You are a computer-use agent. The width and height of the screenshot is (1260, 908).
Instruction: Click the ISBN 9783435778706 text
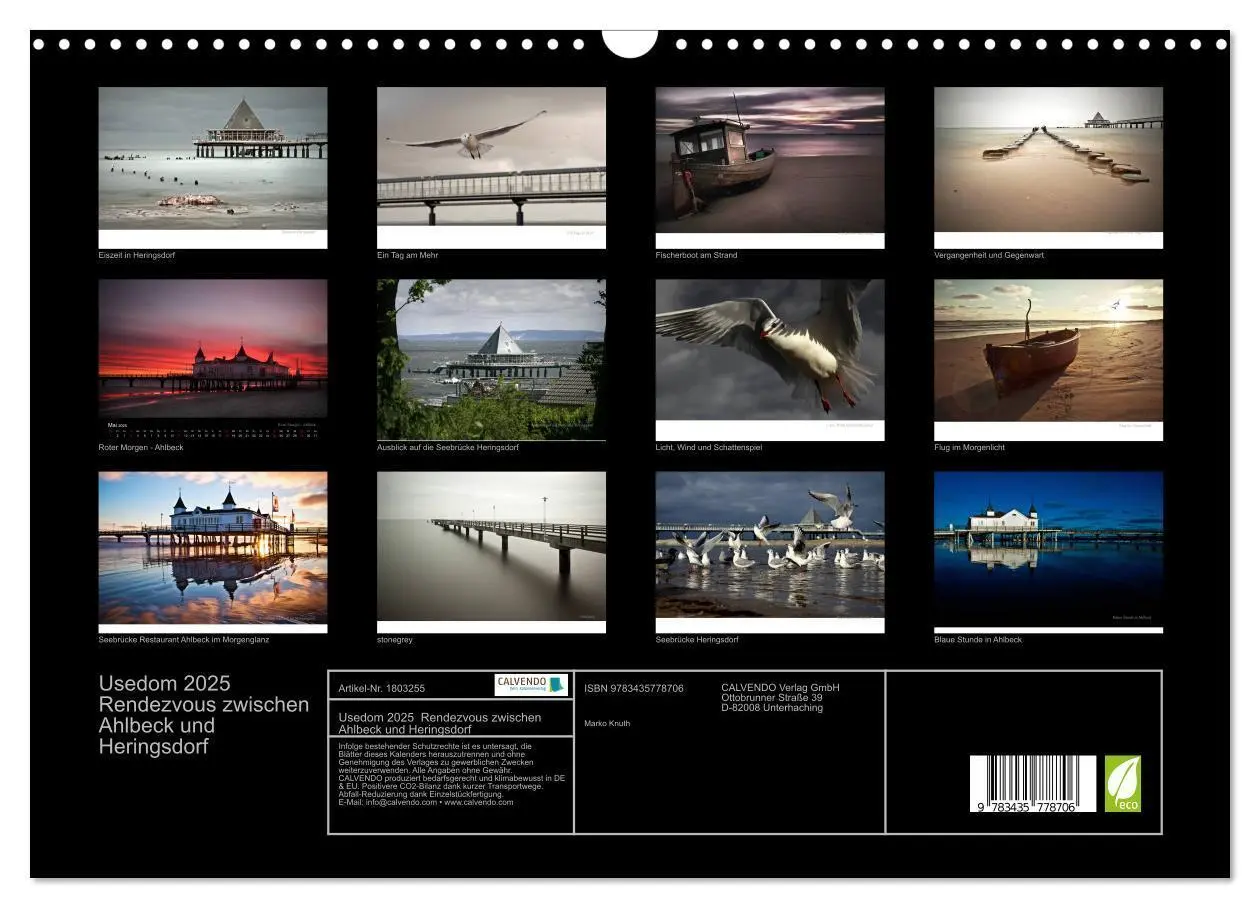tap(634, 688)
